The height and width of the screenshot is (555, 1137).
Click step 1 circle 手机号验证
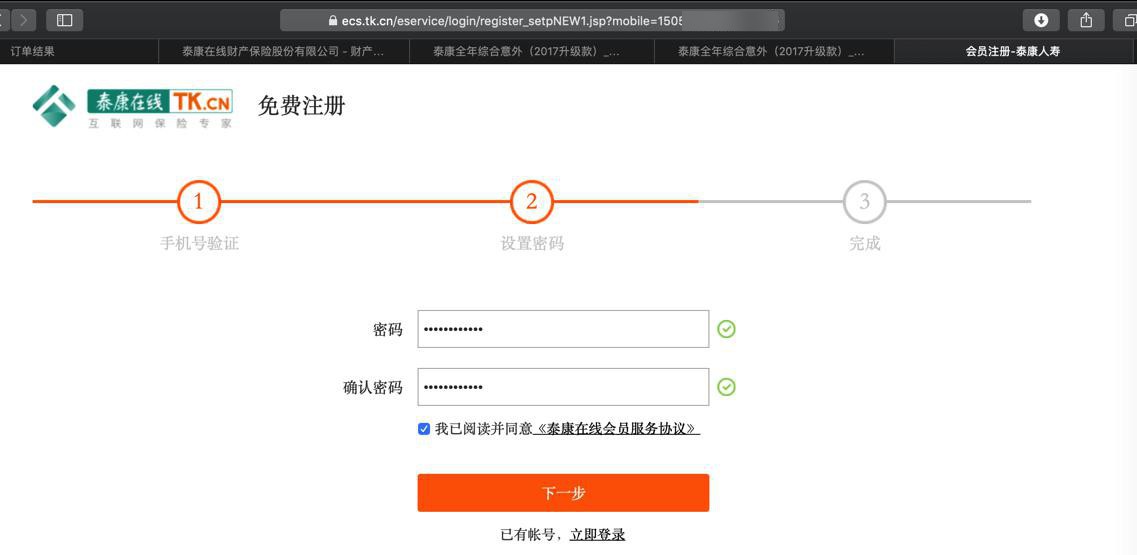pos(199,202)
